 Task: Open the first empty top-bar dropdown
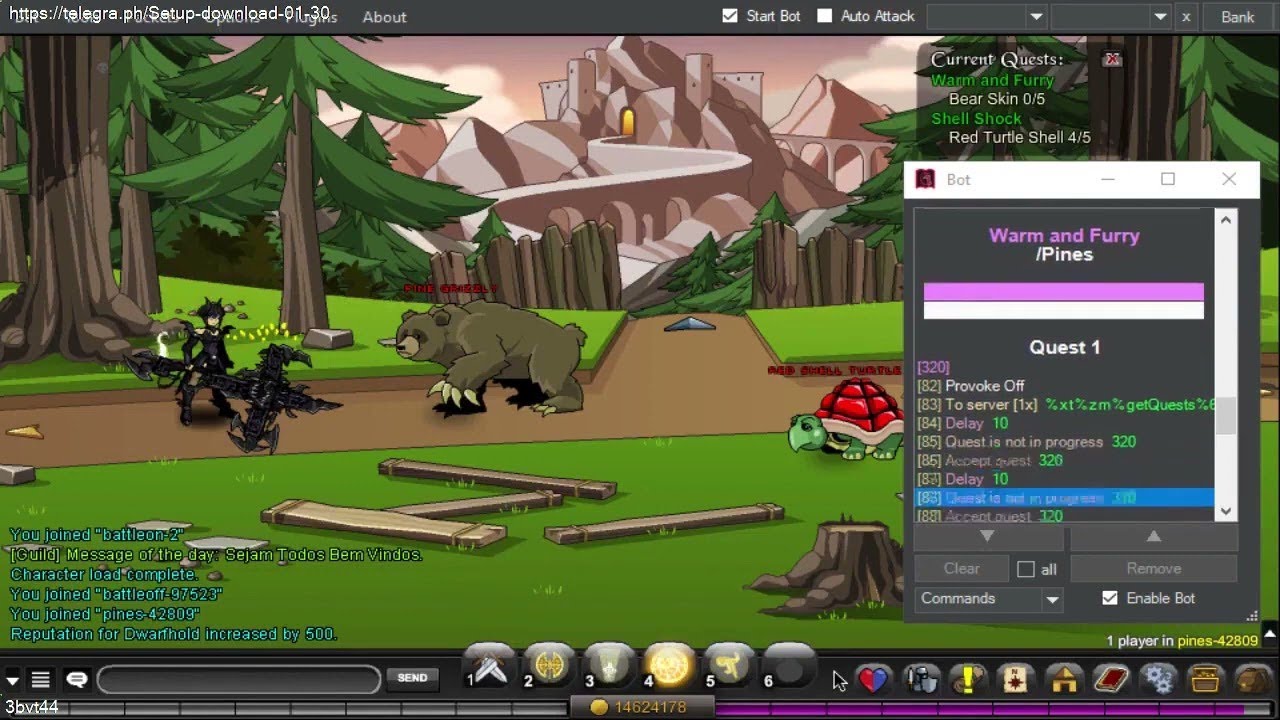tap(986, 17)
